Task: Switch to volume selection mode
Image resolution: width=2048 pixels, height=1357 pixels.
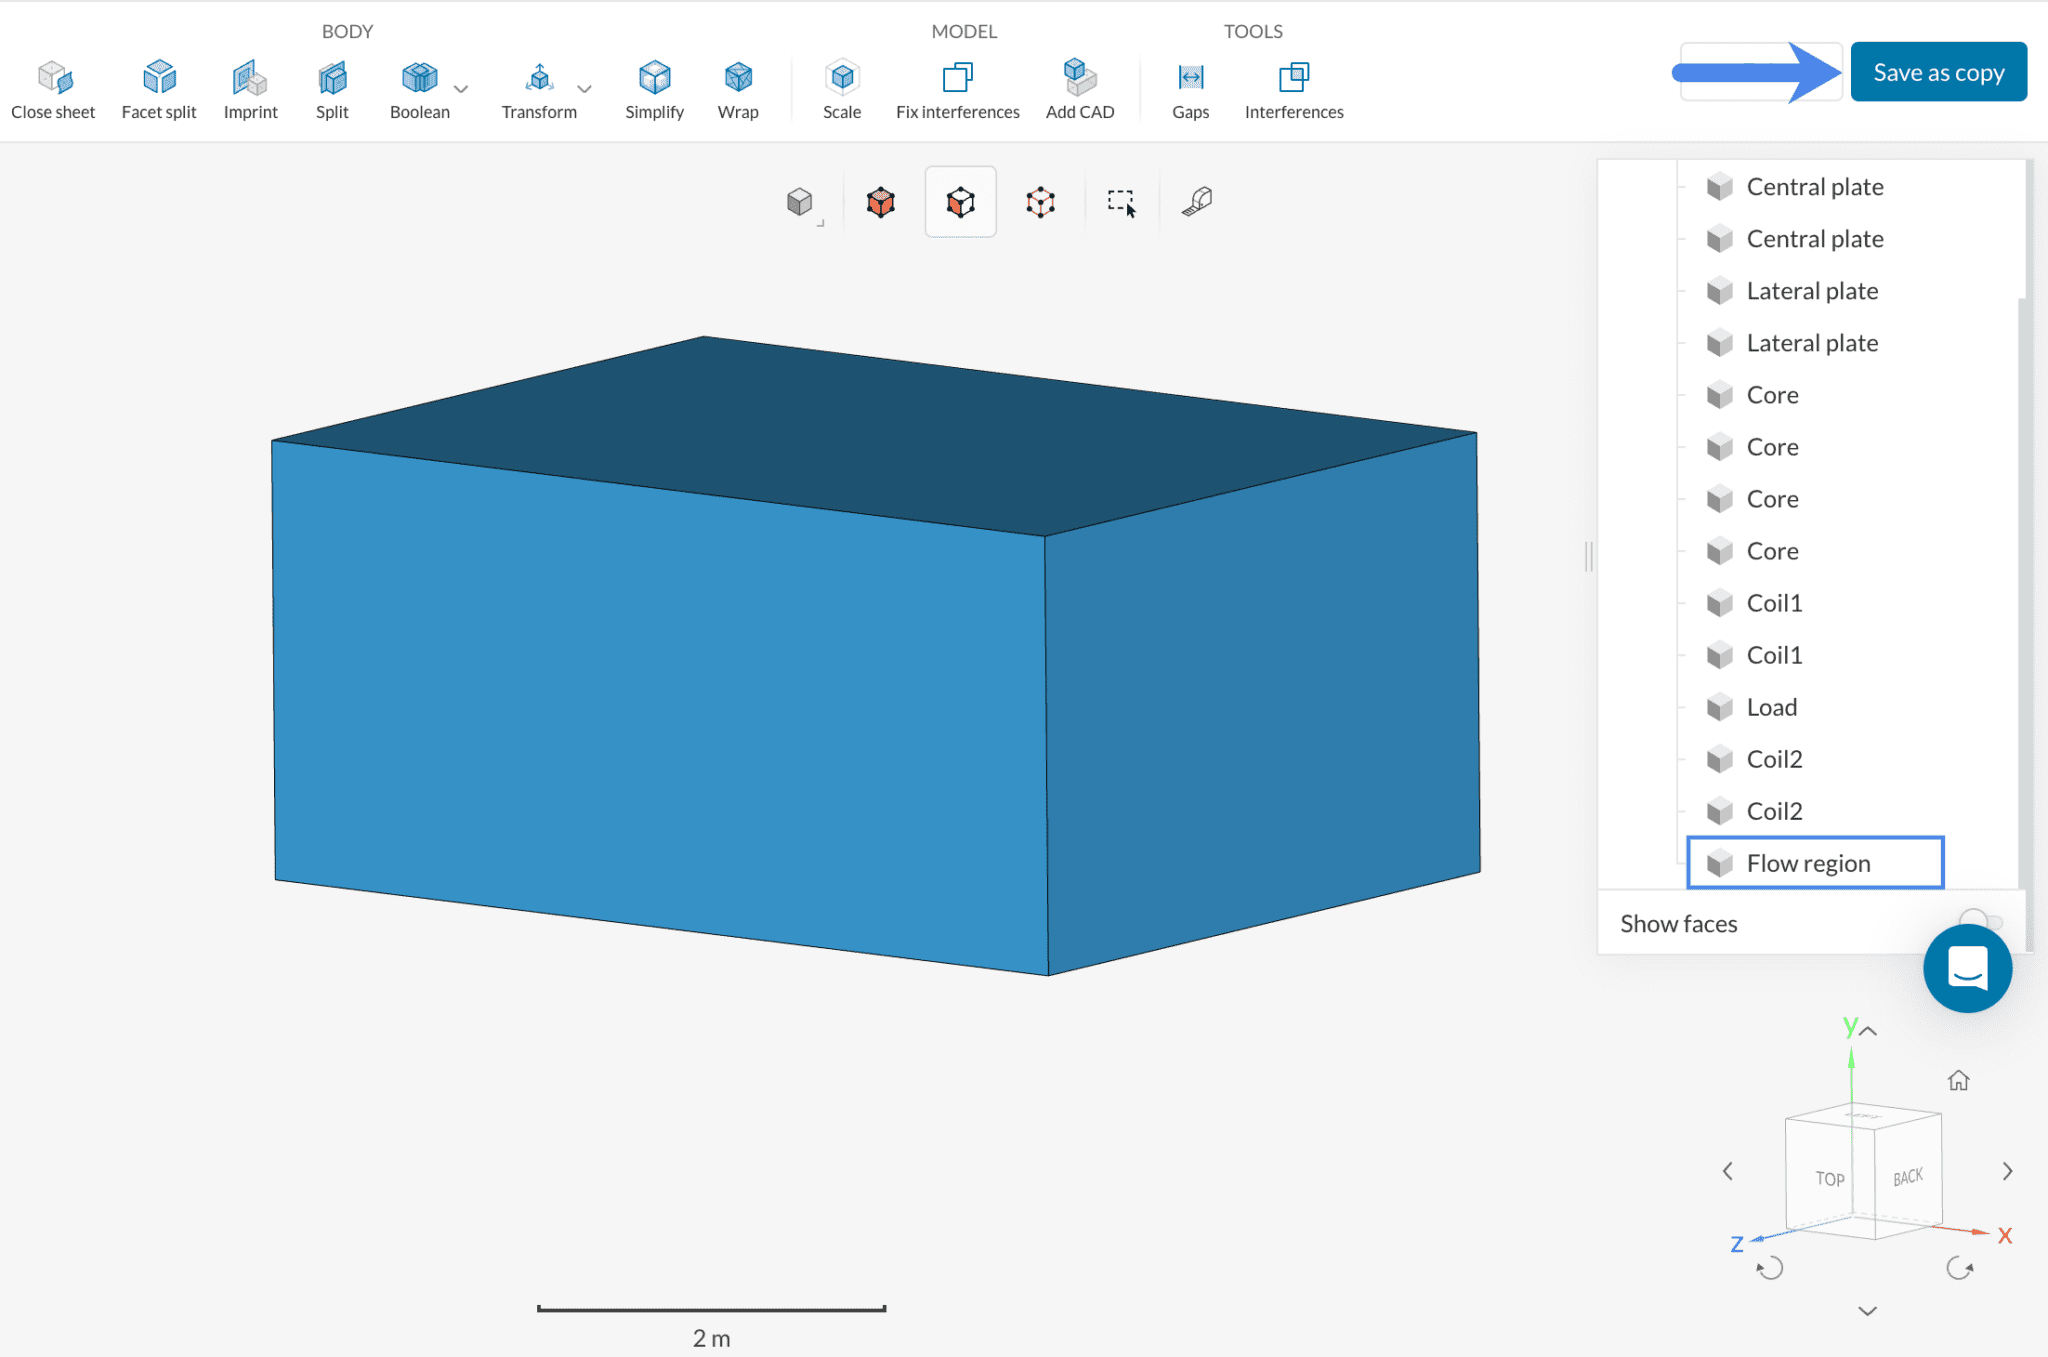Action: 880,201
